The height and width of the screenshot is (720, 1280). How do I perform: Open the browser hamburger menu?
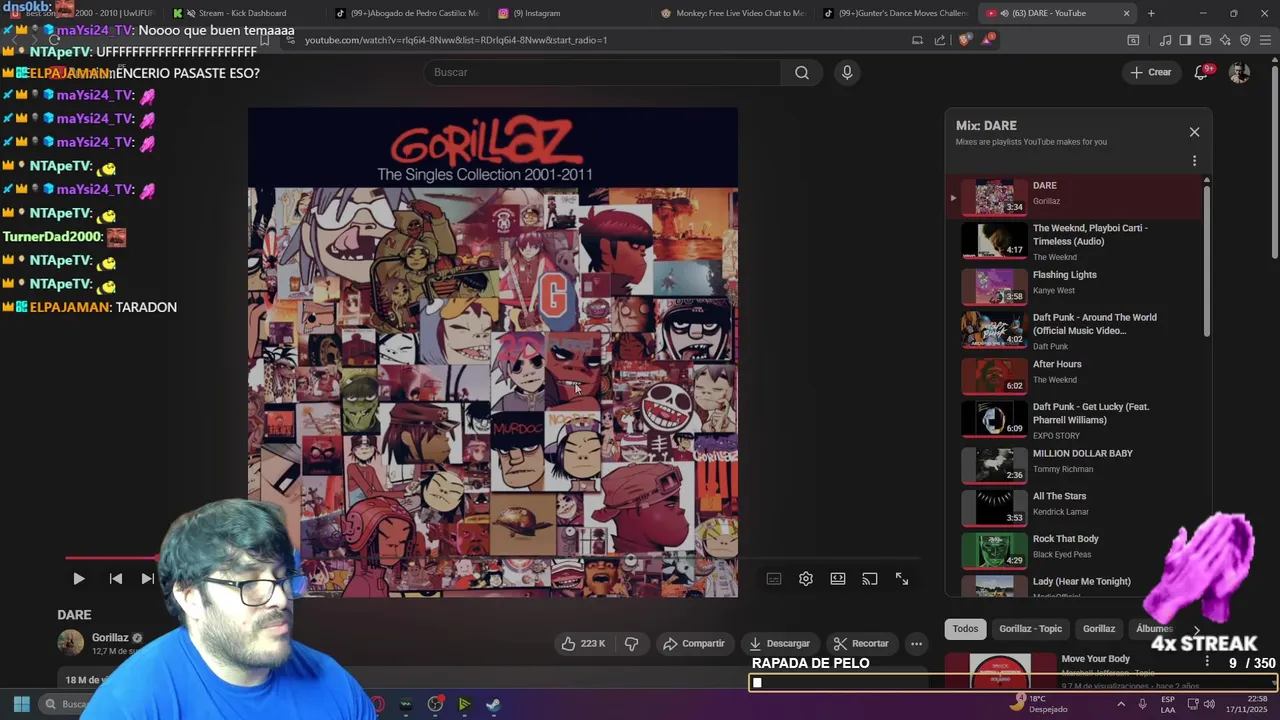click(x=1266, y=40)
